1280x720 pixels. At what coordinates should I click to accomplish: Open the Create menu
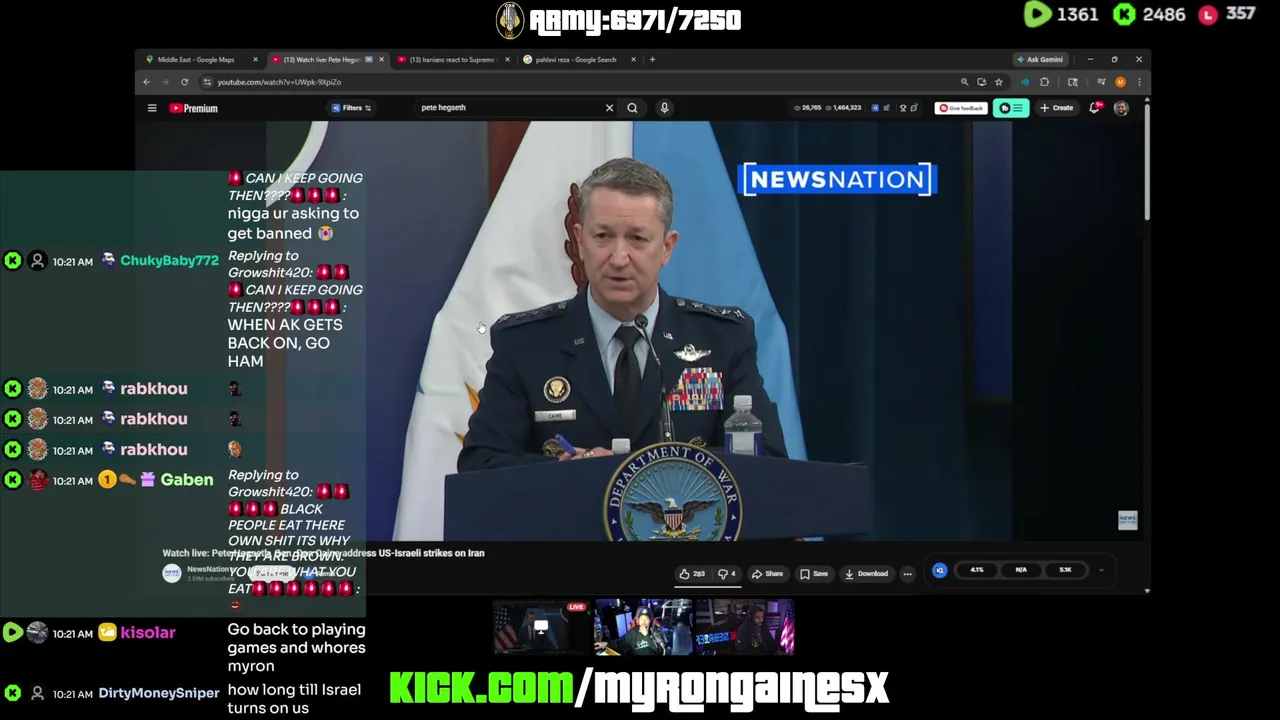point(1056,108)
